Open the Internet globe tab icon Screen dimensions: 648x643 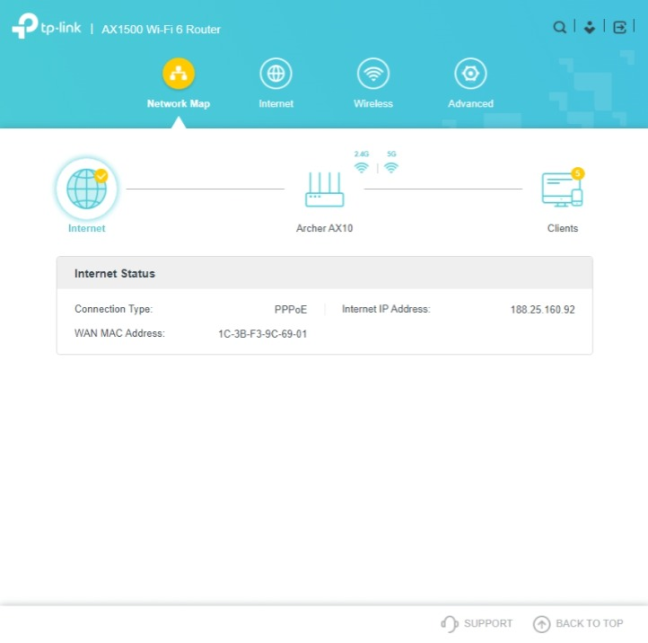click(276, 74)
